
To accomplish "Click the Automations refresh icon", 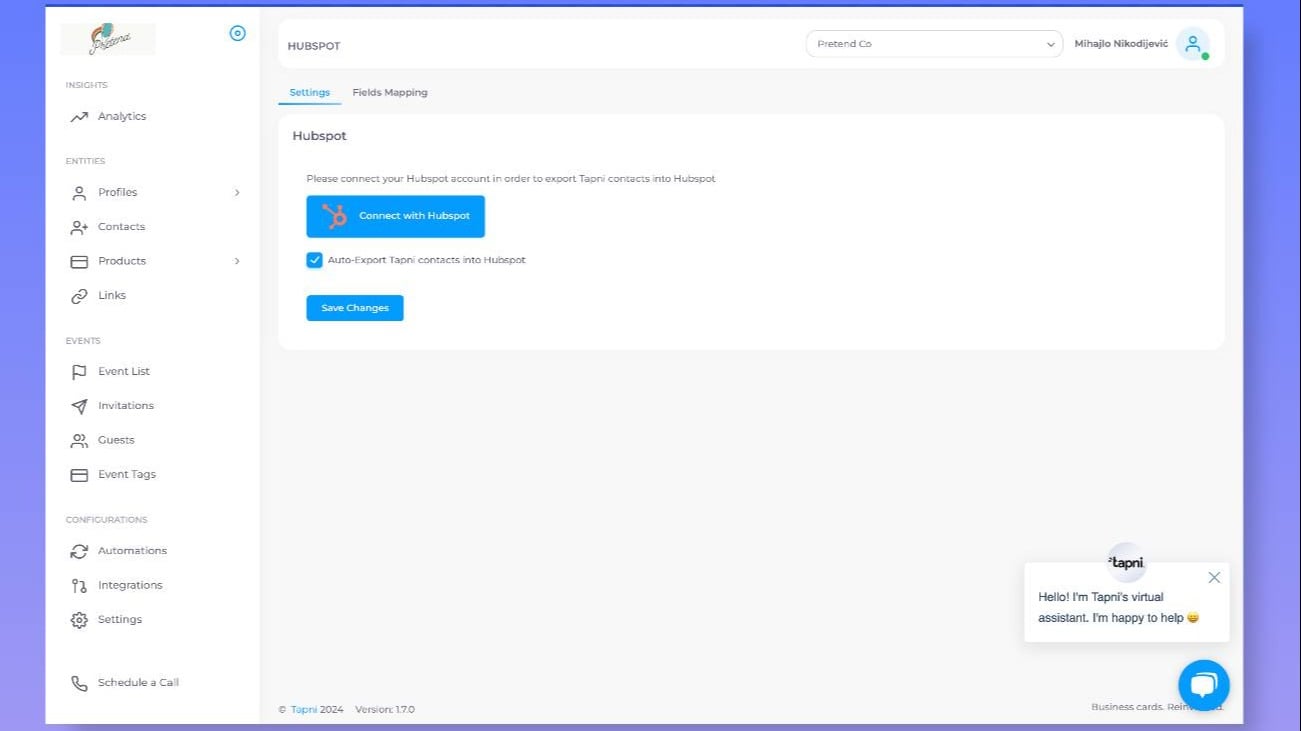I will click(79, 551).
